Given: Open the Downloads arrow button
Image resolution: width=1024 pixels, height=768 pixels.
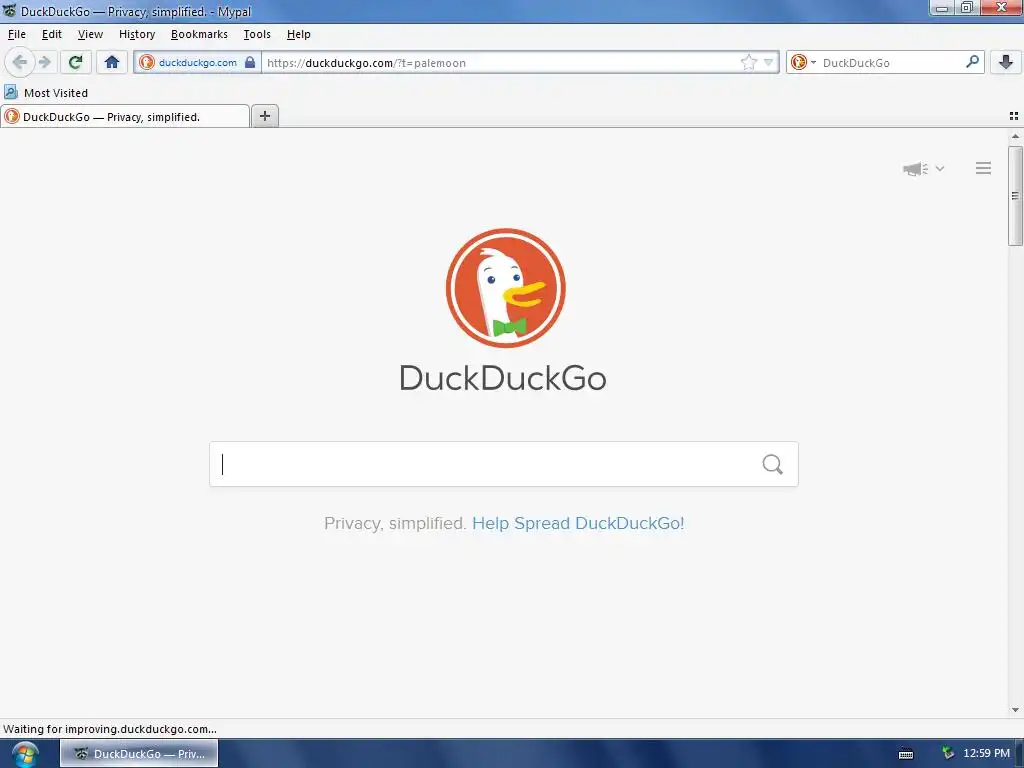Looking at the screenshot, I should (x=1006, y=62).
